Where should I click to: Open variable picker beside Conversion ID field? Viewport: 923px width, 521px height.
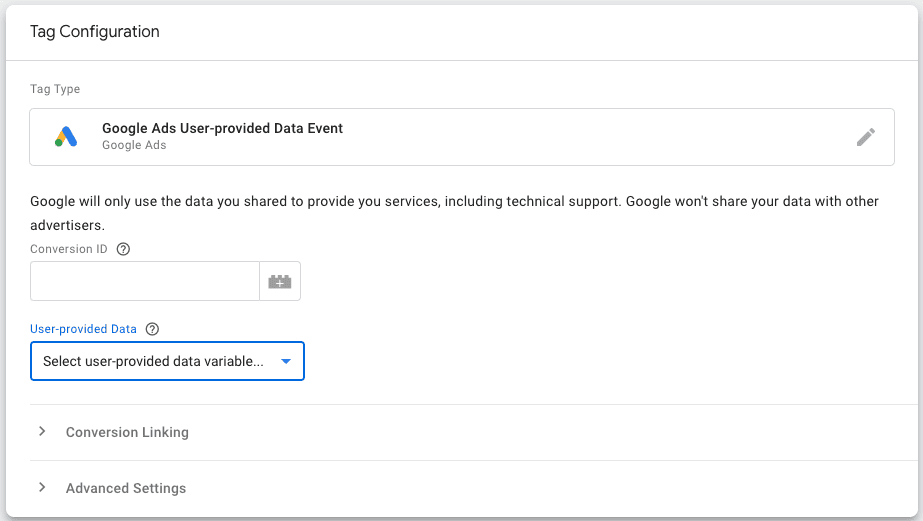tap(280, 281)
